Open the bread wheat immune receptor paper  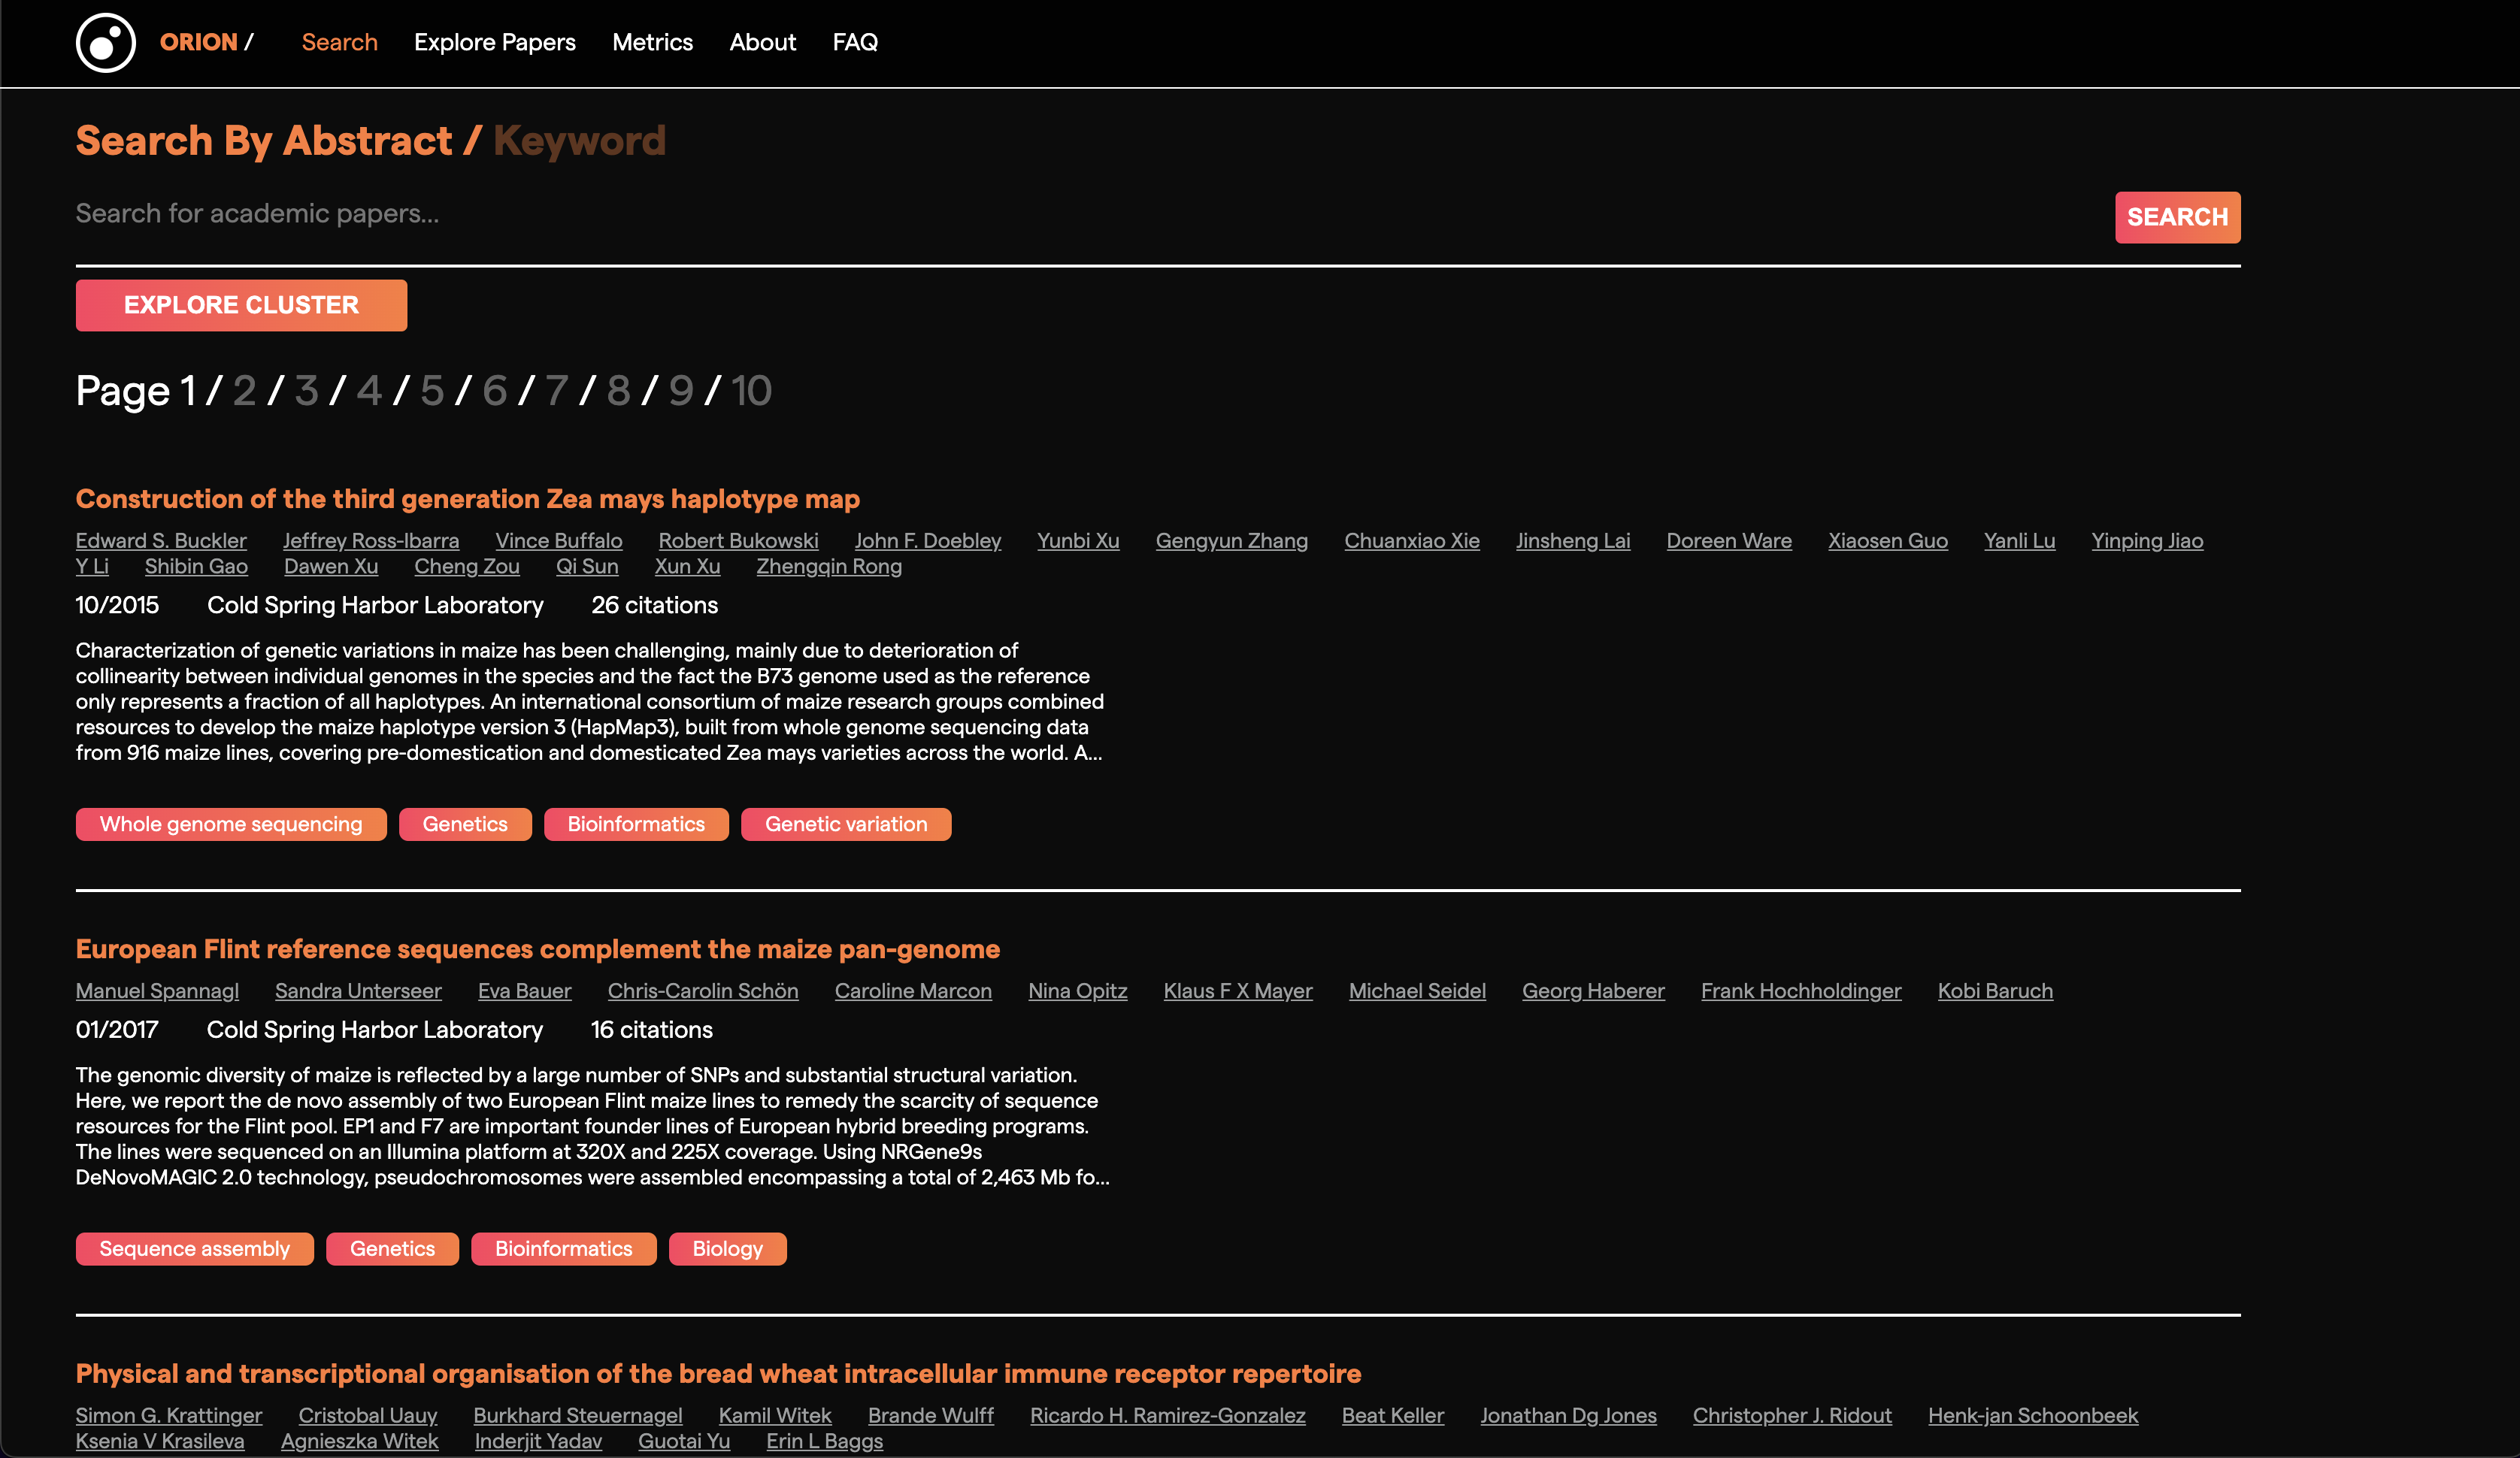(718, 1374)
